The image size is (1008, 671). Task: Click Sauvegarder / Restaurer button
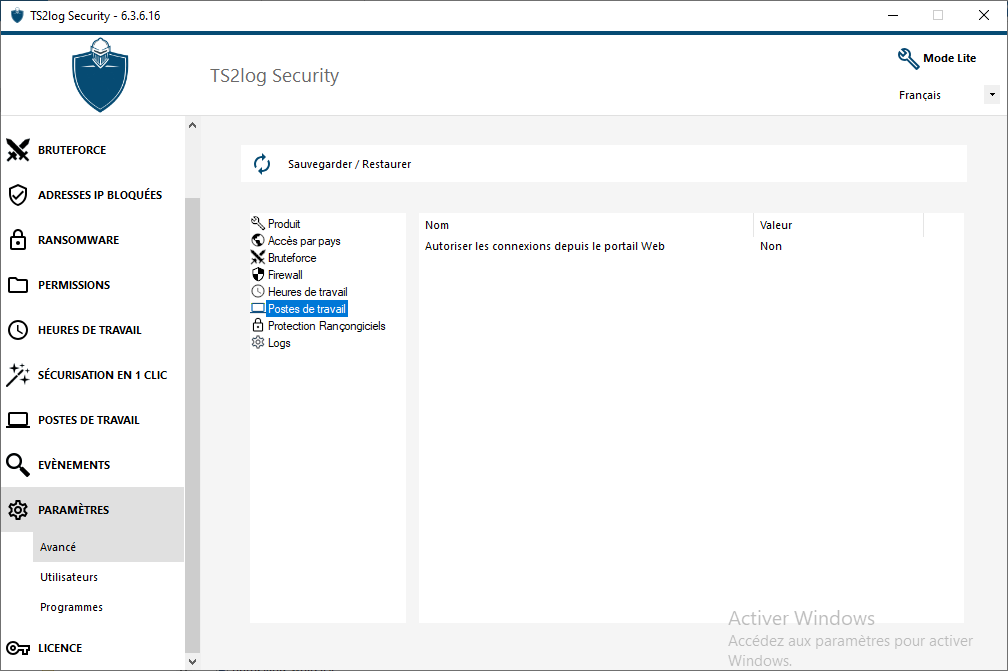pyautogui.click(x=604, y=164)
